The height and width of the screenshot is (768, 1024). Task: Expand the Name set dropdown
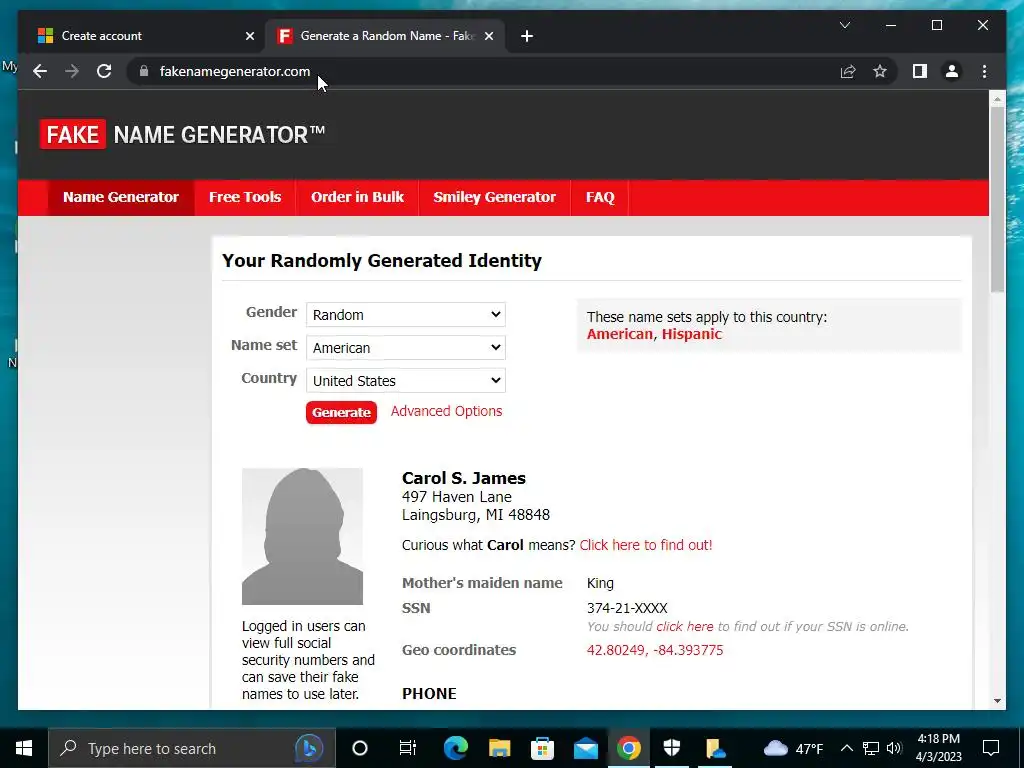(406, 347)
